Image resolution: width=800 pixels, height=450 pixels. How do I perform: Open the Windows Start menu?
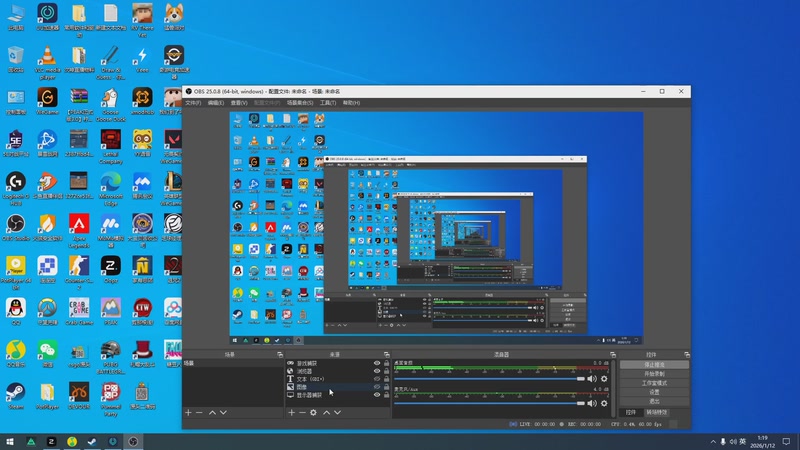(x=10, y=441)
